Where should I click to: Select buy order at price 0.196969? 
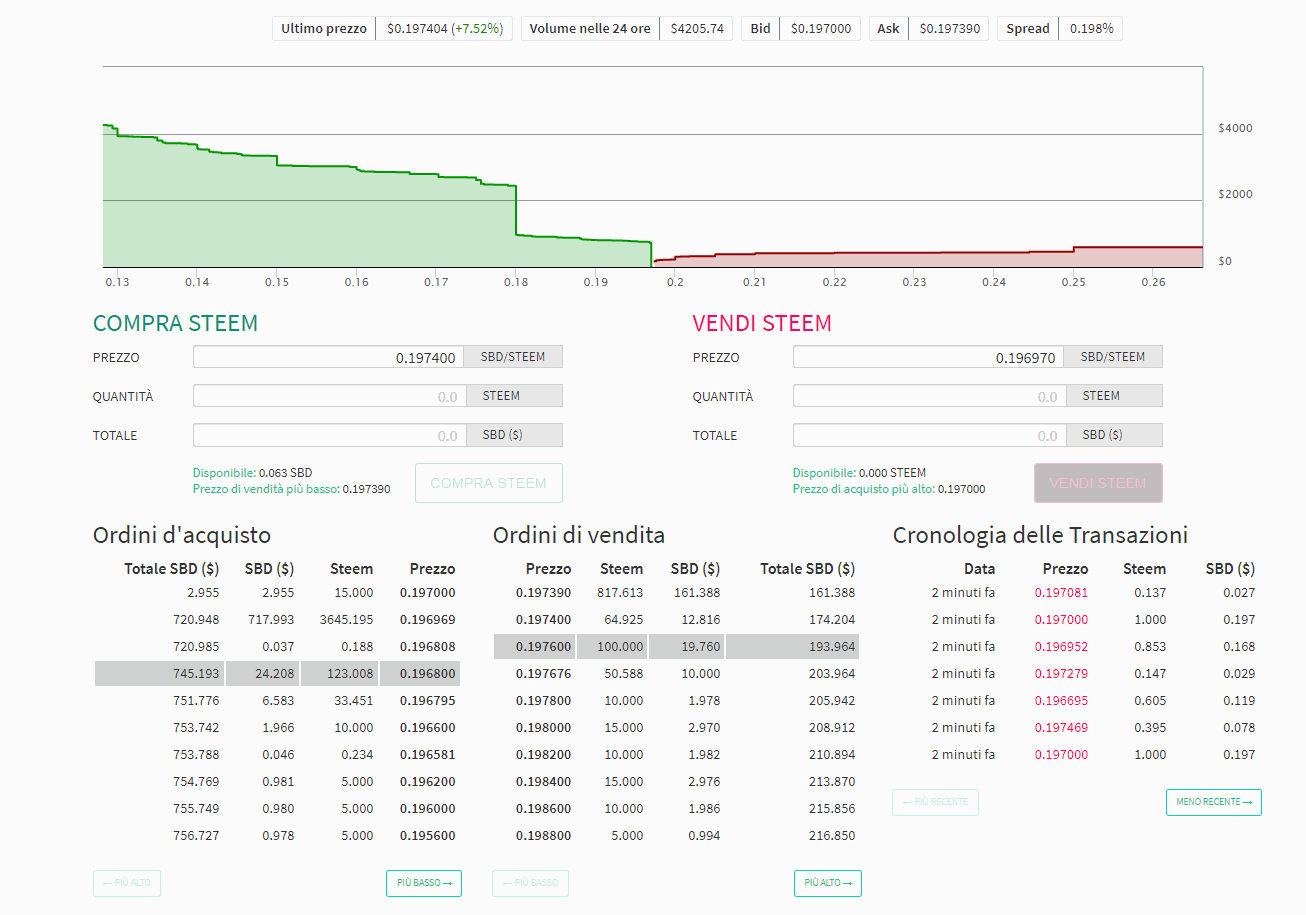click(x=277, y=619)
